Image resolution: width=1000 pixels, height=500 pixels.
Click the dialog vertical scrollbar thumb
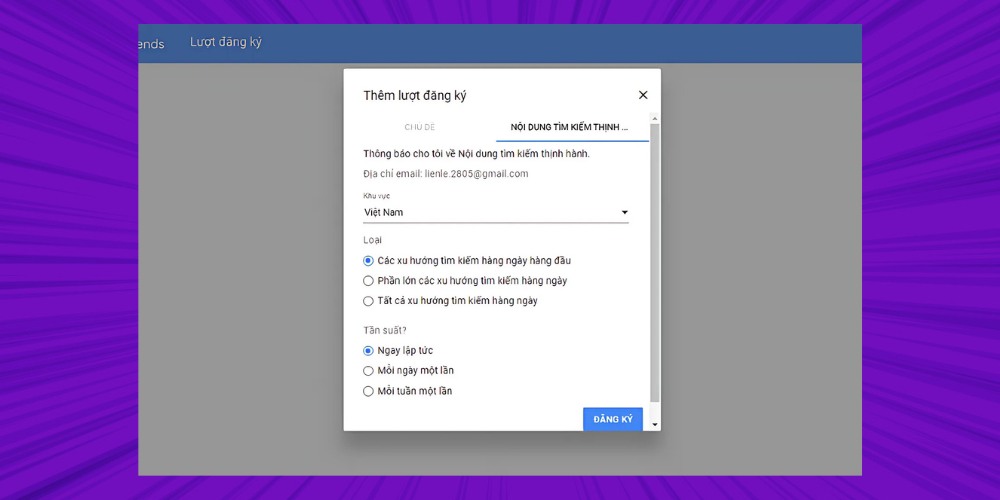point(655,263)
